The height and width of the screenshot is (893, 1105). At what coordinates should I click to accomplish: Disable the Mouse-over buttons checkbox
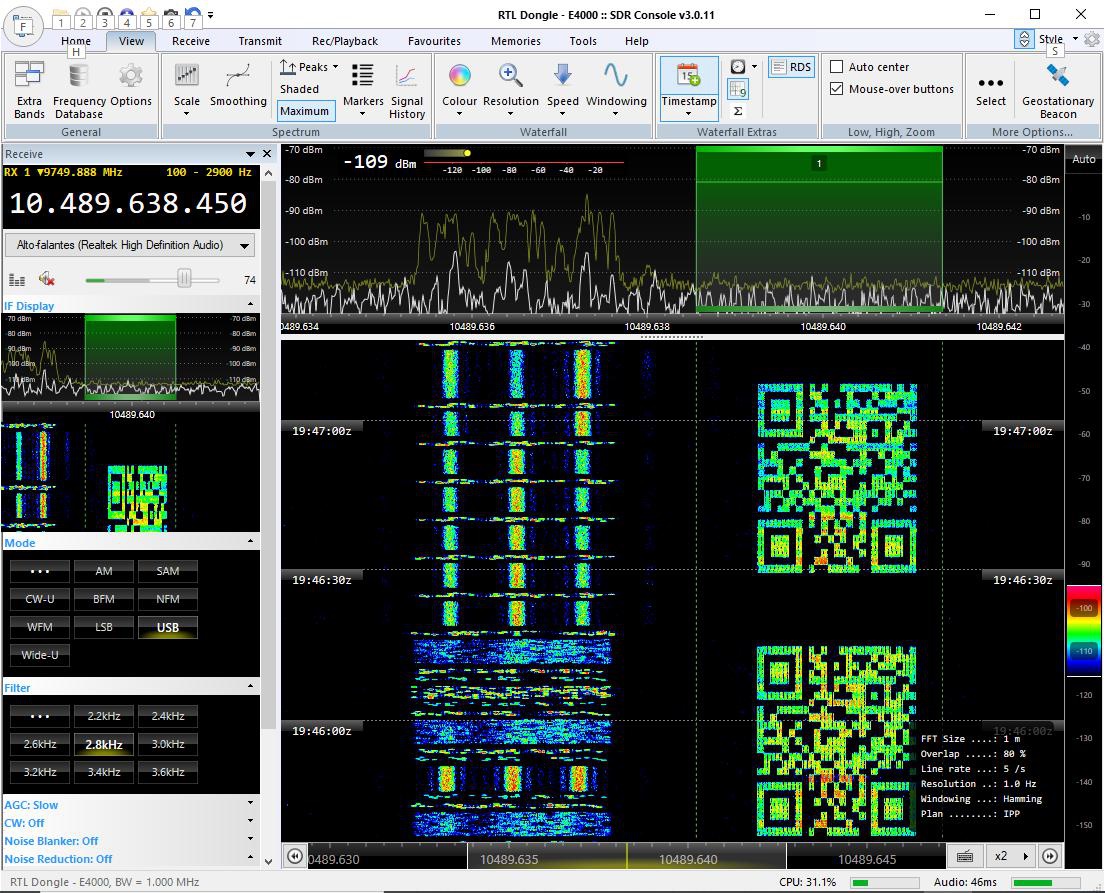(x=837, y=89)
